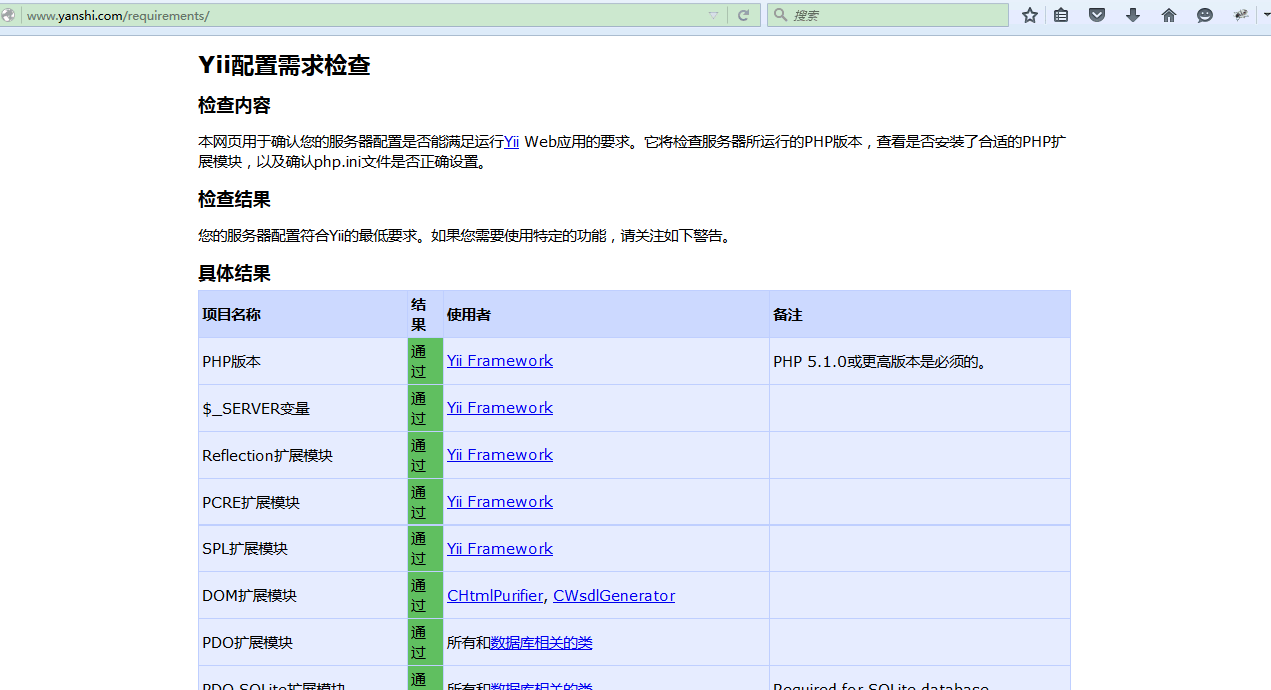Reload the page with the refresh icon

[x=743, y=15]
